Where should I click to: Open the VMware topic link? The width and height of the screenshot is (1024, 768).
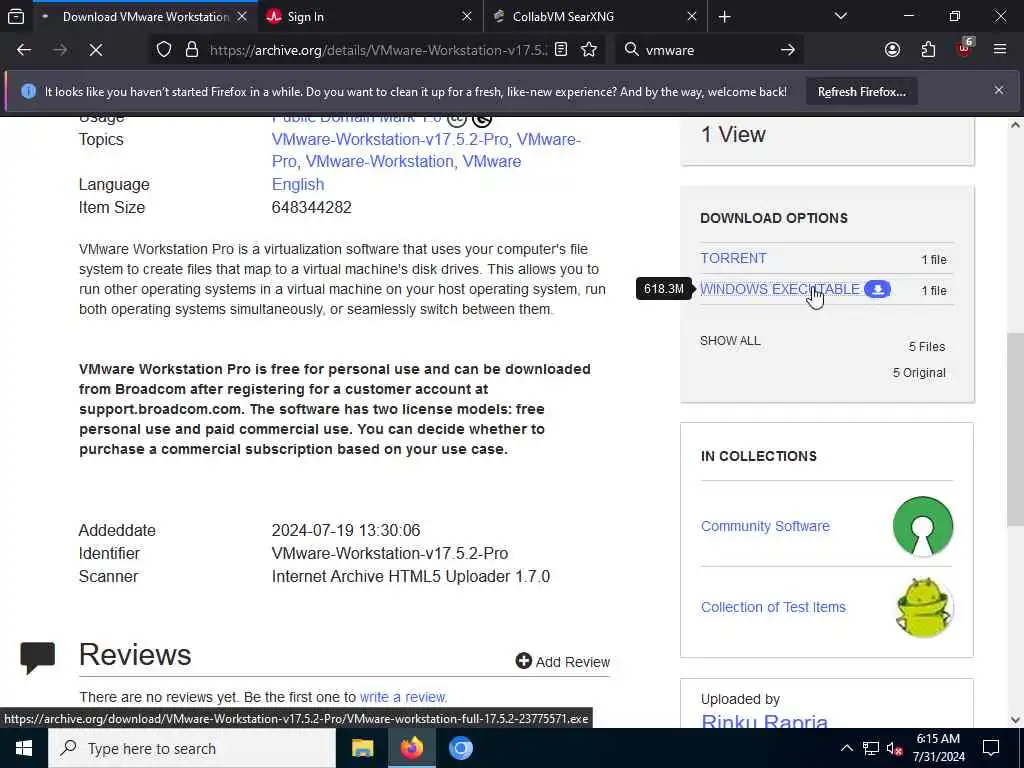[x=492, y=161]
